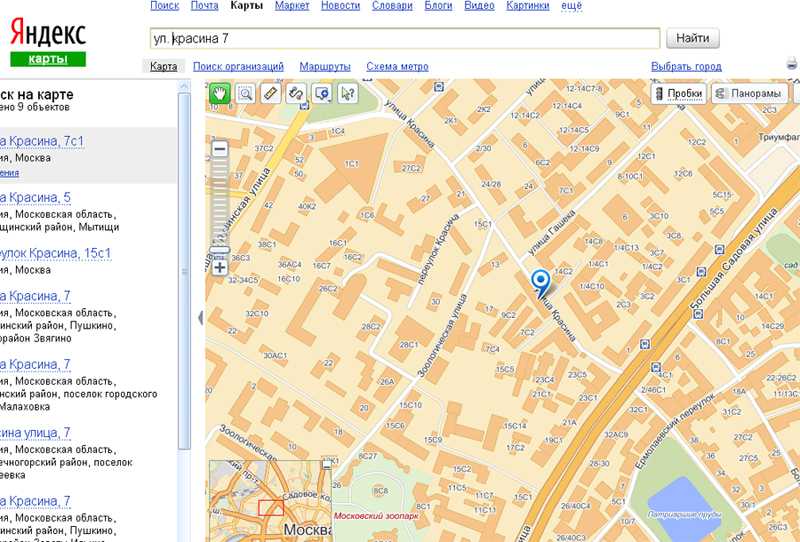Enable the Панорамы street view layer
Screen dimensions: 800x542
point(749,93)
